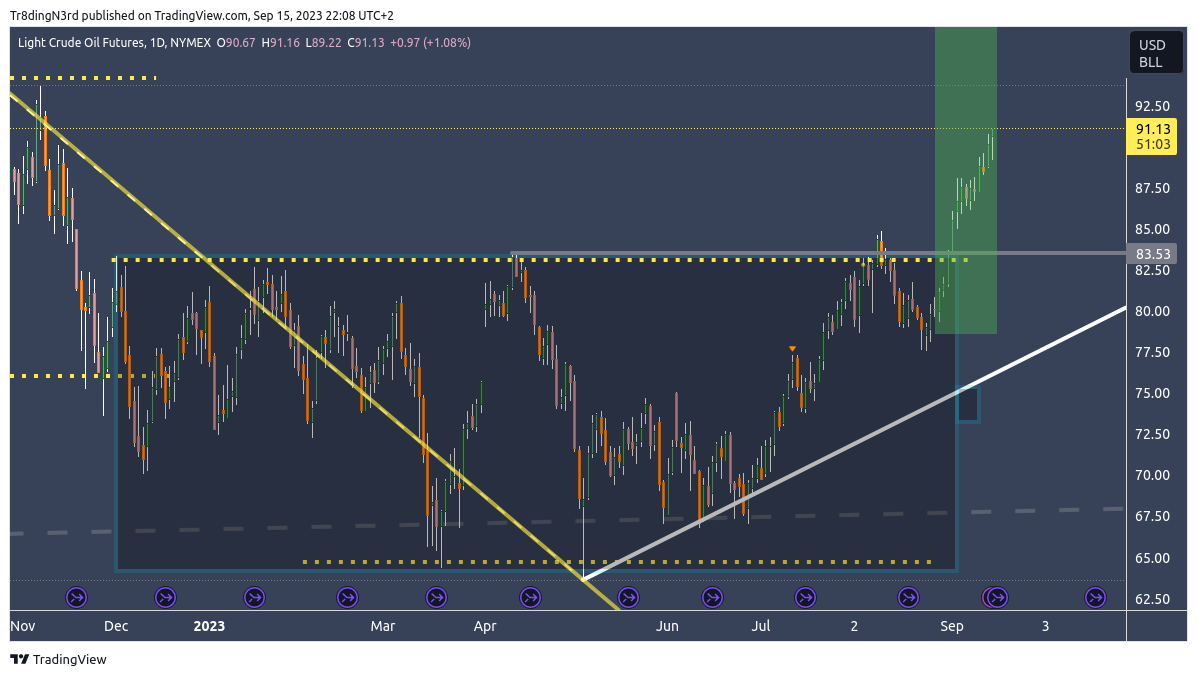The image size is (1198, 677).
Task: Click the orange triangle marker above July candles
Action: pyautogui.click(x=792, y=349)
